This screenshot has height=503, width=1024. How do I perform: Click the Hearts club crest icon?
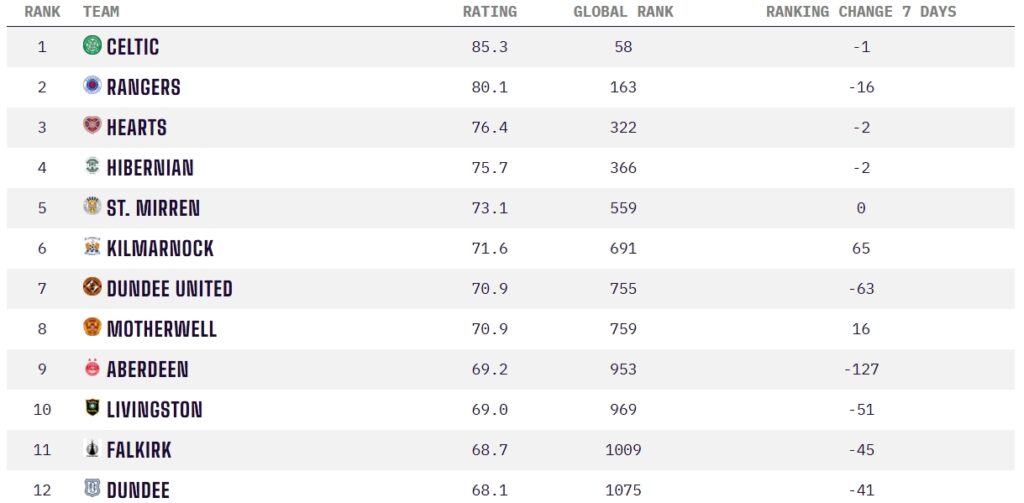tap(92, 127)
